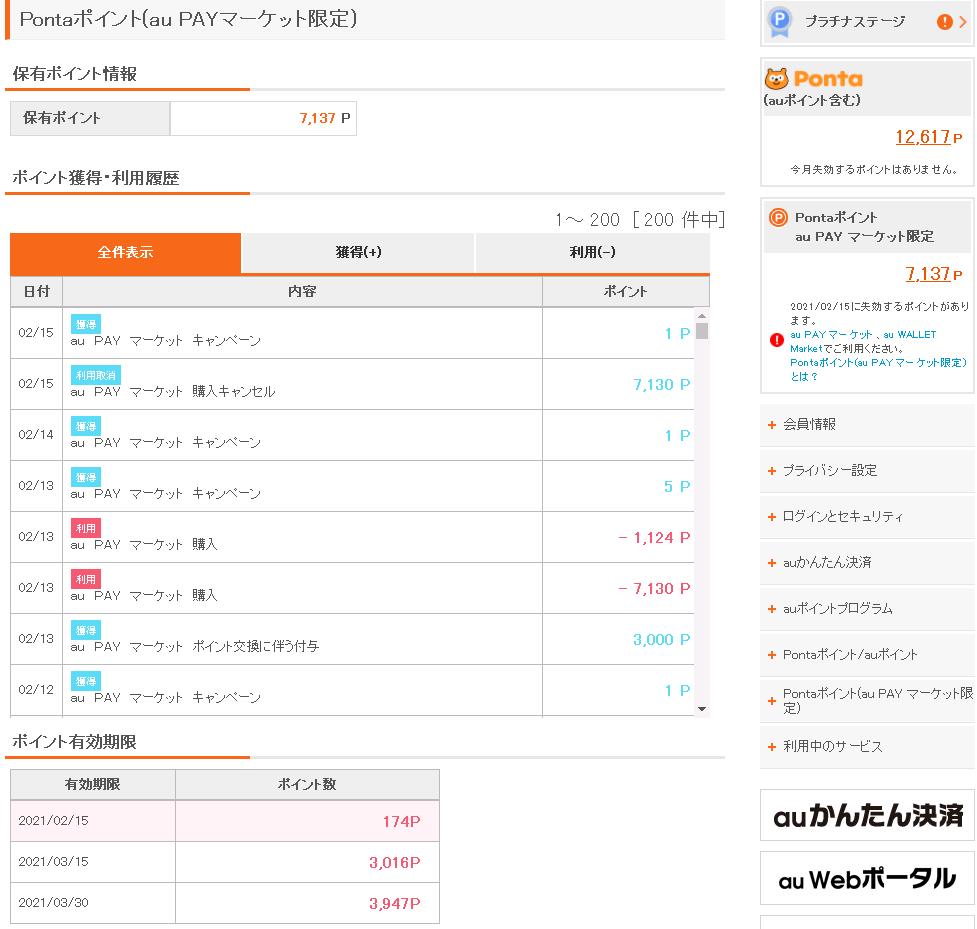The image size is (977, 929).
Task: Click the 獲得 badge in the 02/12 row
Action: click(86, 682)
